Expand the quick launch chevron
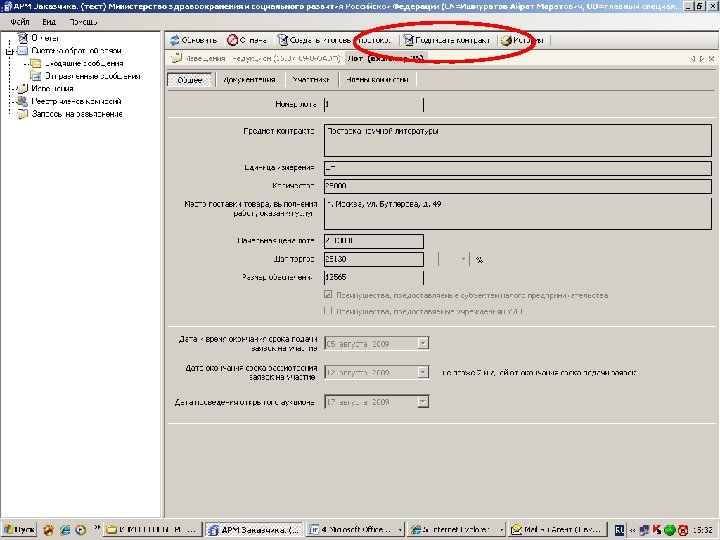Screen dimensions: 720x540 point(97,528)
